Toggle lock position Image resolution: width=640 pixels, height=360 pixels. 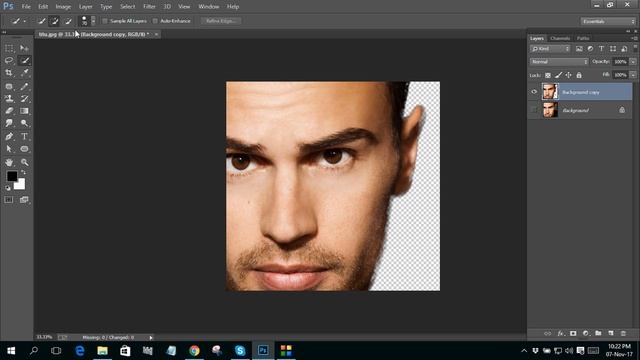(569, 75)
